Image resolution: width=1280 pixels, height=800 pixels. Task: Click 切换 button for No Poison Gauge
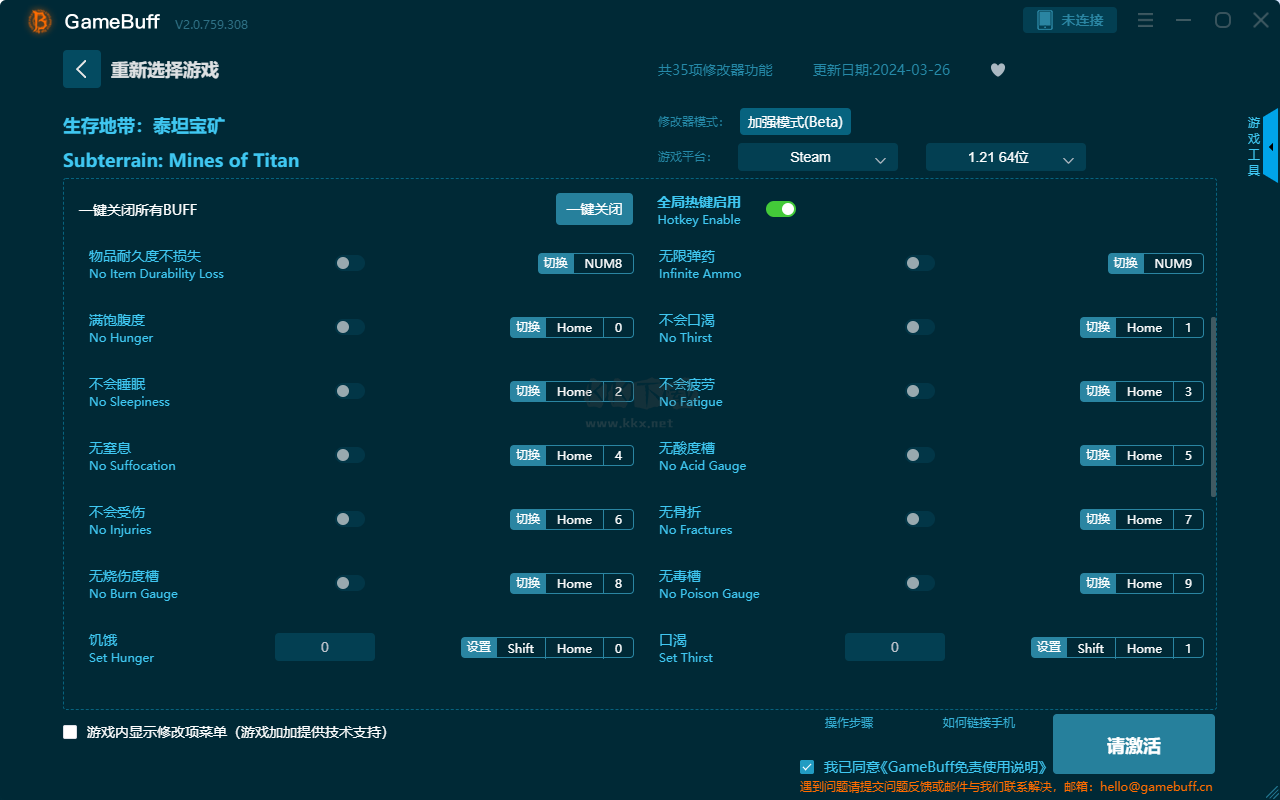[x=1098, y=583]
